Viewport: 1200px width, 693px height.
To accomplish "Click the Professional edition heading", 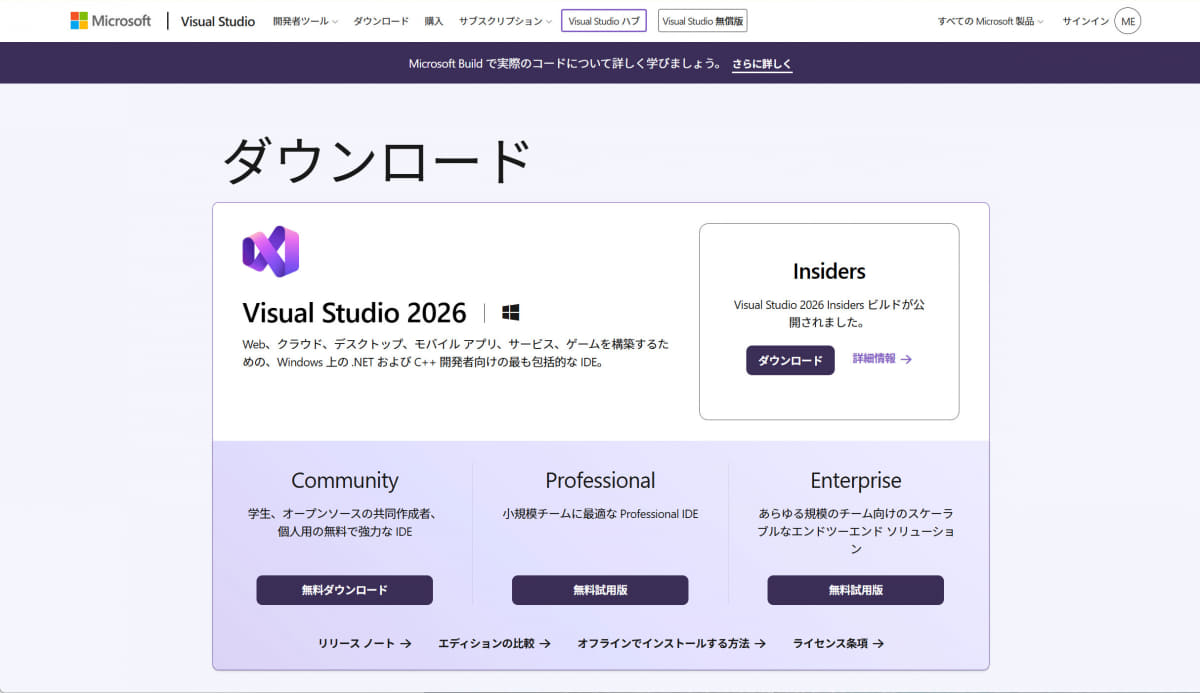I will 600,480.
